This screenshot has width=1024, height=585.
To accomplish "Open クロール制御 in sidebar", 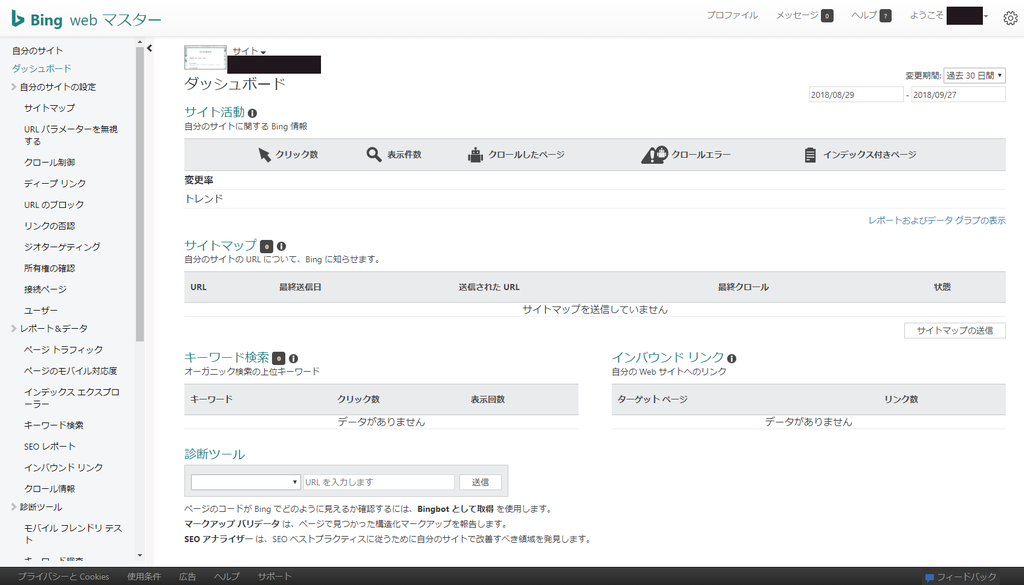I will [x=50, y=162].
